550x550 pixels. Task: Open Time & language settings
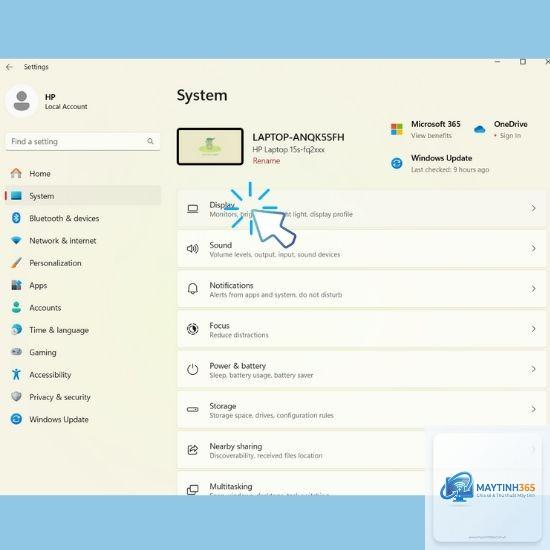click(x=83, y=330)
